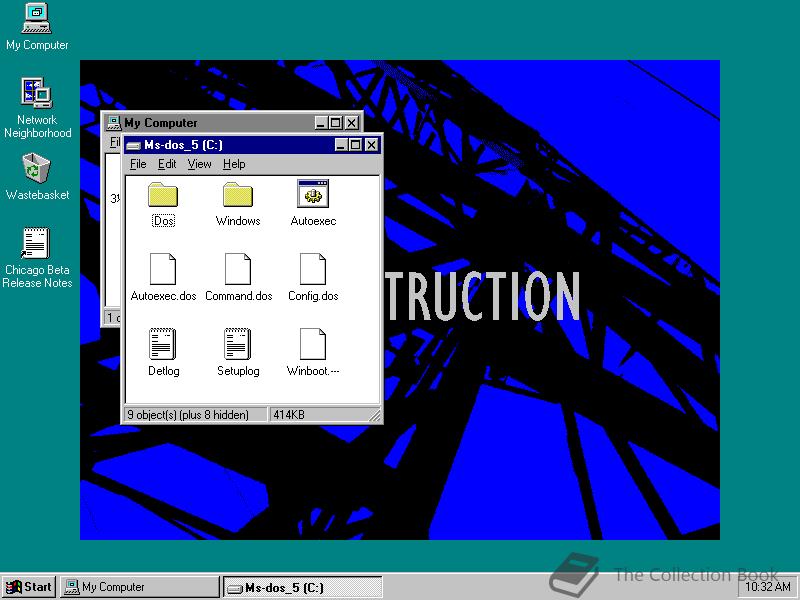
Task: Select the Wastebasket desktop icon
Action: click(x=37, y=177)
